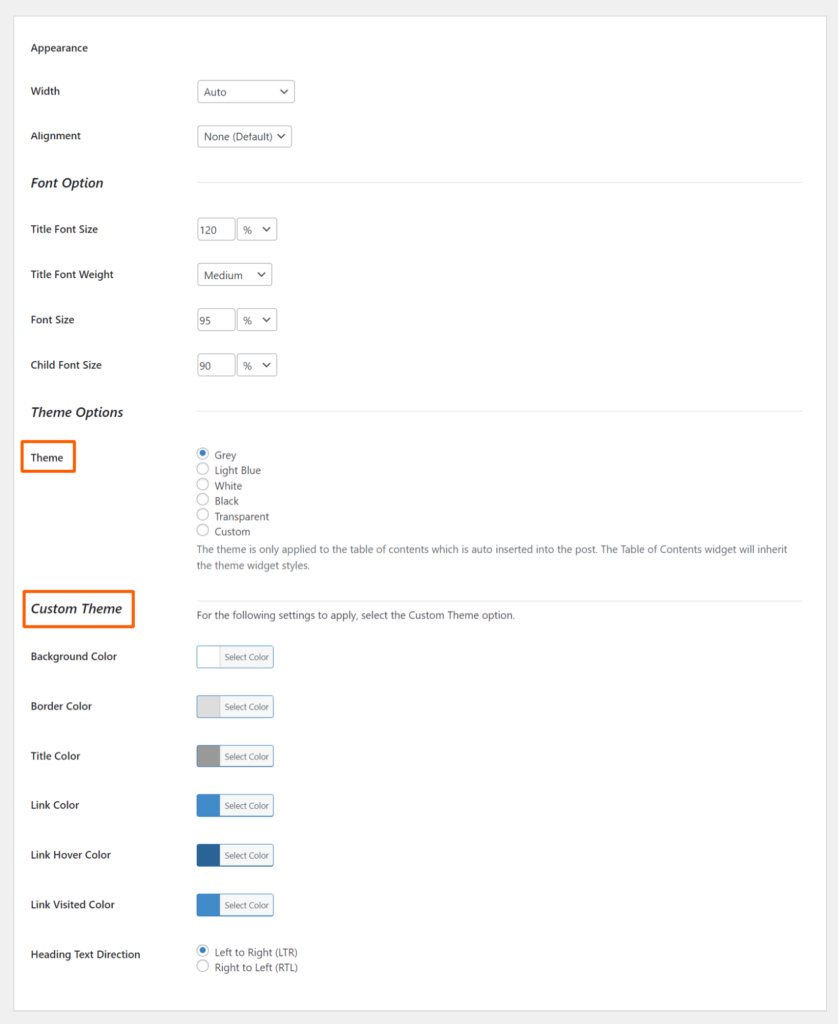This screenshot has height=1024, width=838.
Task: Focus the Font Size value field
Action: click(216, 320)
